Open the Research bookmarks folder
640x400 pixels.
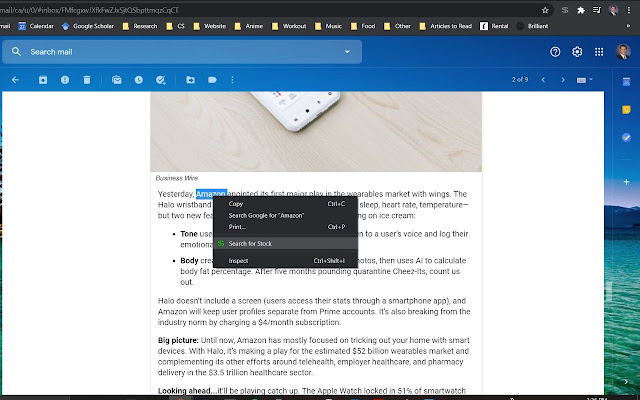coord(140,26)
